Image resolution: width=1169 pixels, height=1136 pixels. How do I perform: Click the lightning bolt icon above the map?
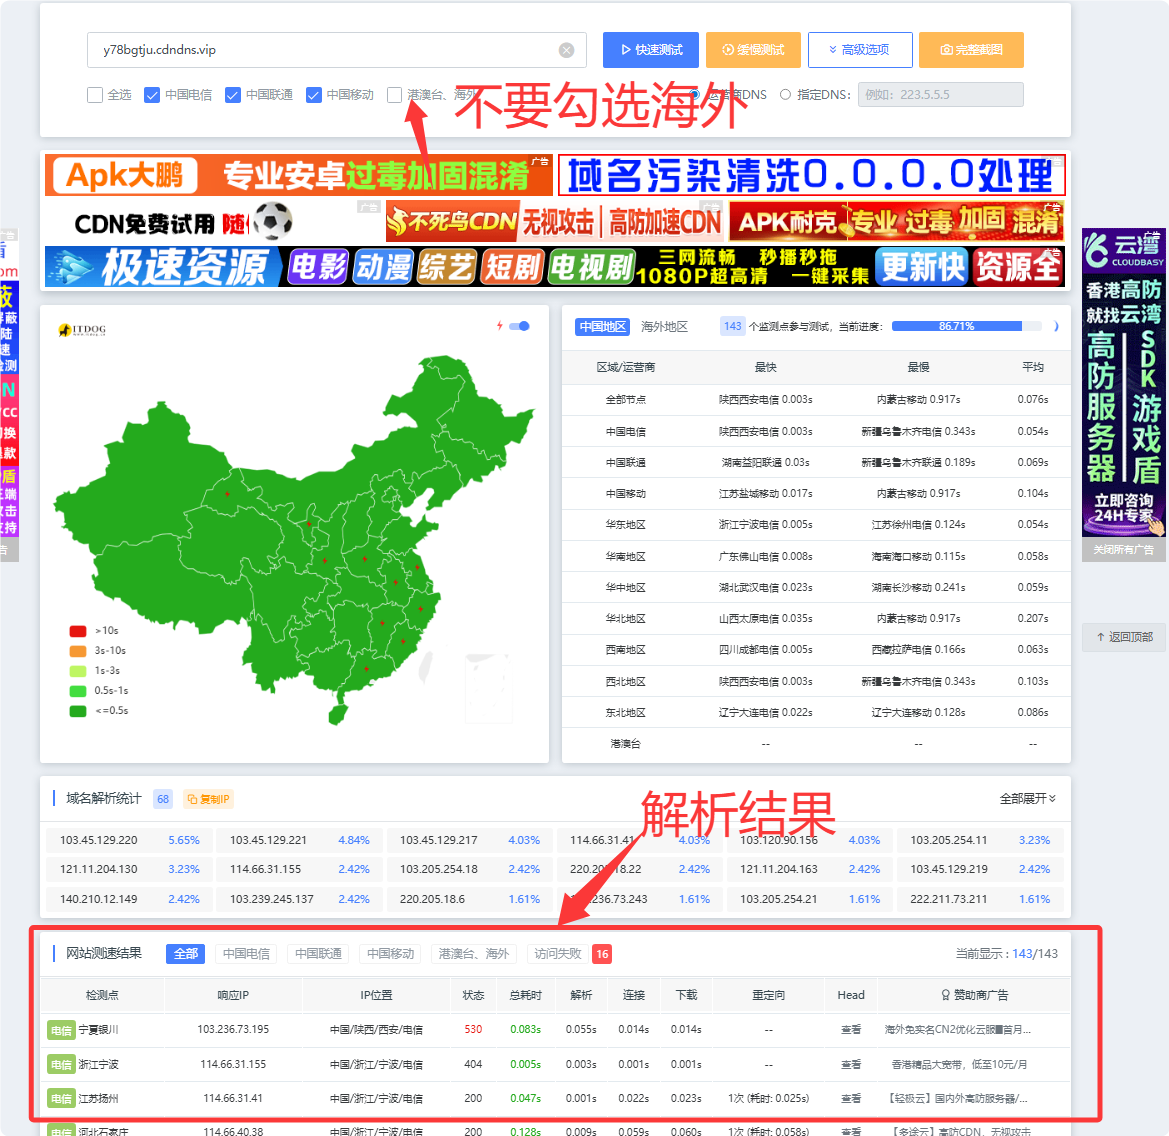pos(500,326)
